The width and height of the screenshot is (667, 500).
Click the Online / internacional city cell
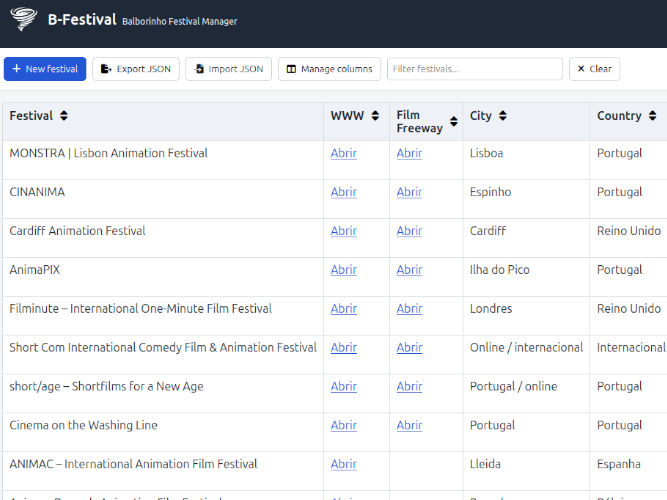coord(526,348)
